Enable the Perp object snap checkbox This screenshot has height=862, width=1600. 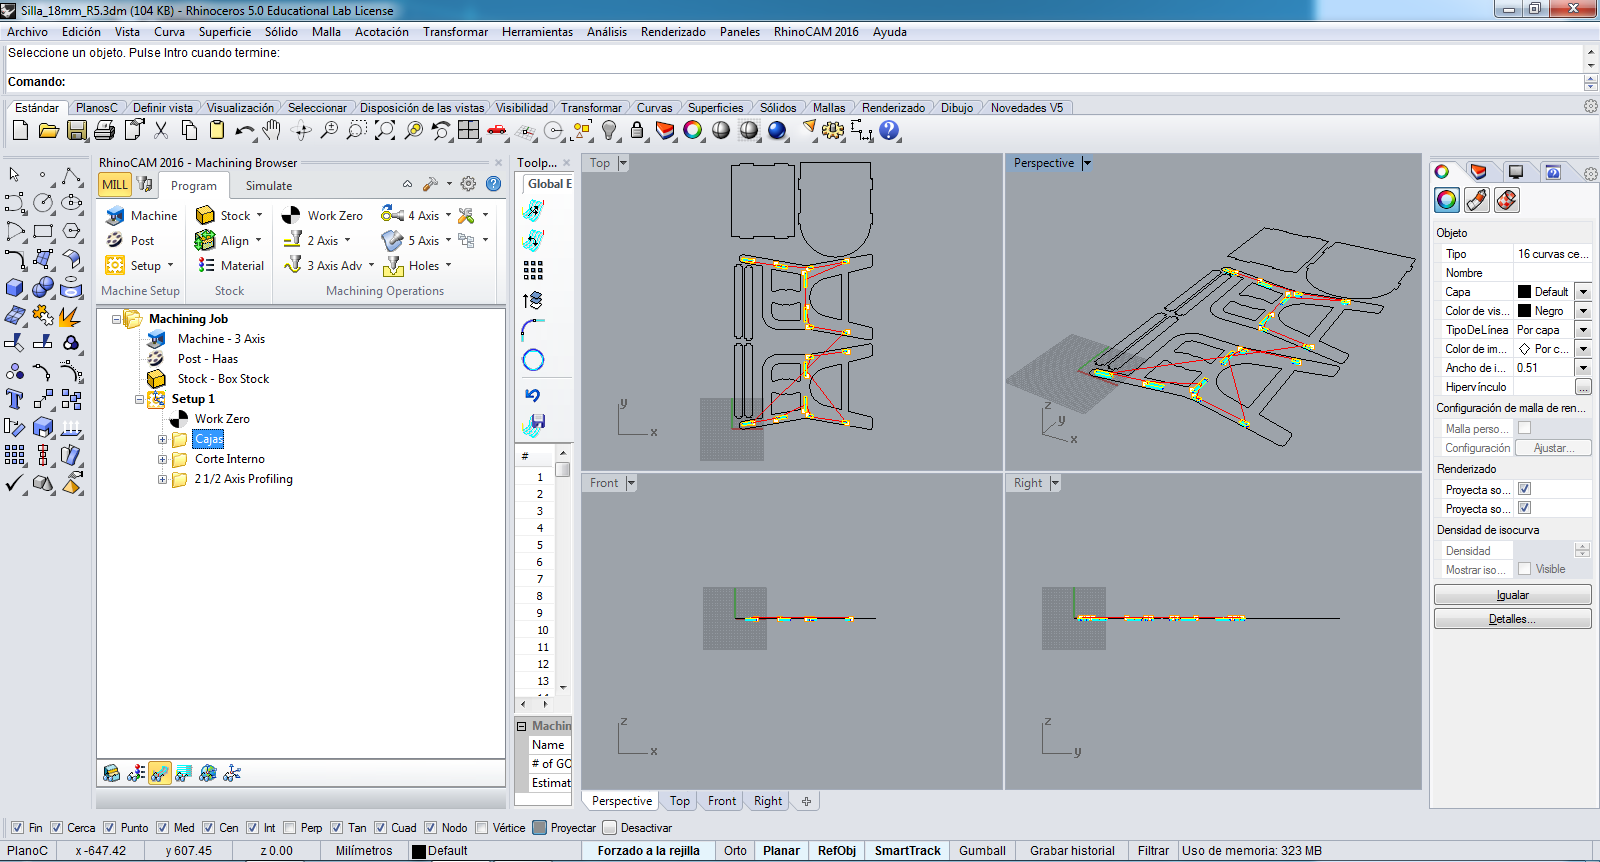coord(290,828)
